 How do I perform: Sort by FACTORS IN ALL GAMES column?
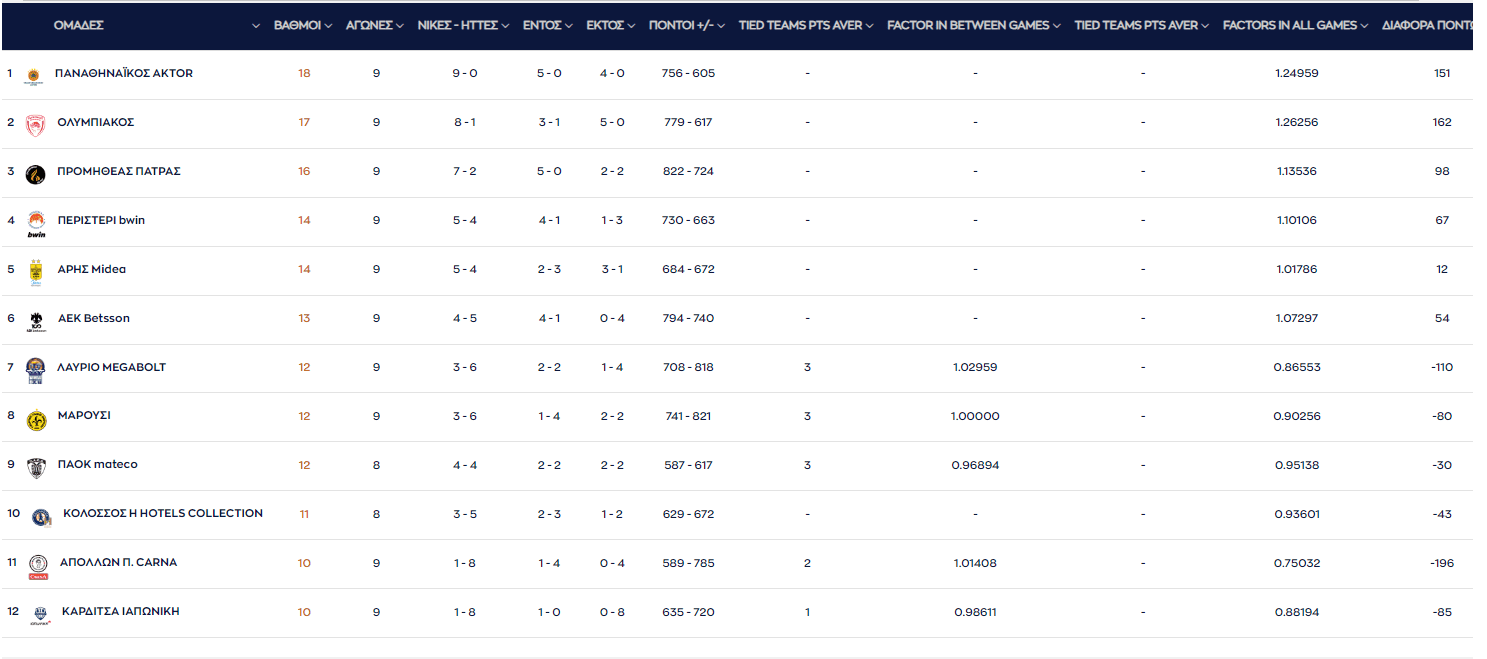[x=1296, y=25]
